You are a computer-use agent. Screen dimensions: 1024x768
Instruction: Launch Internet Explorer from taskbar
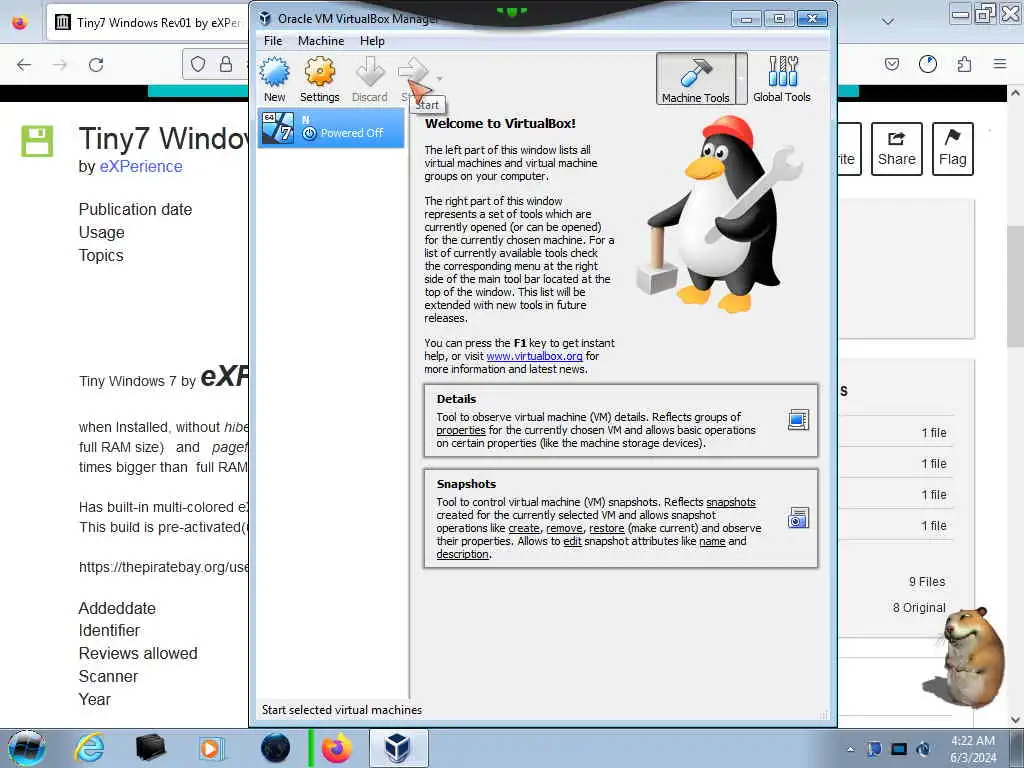pos(89,748)
